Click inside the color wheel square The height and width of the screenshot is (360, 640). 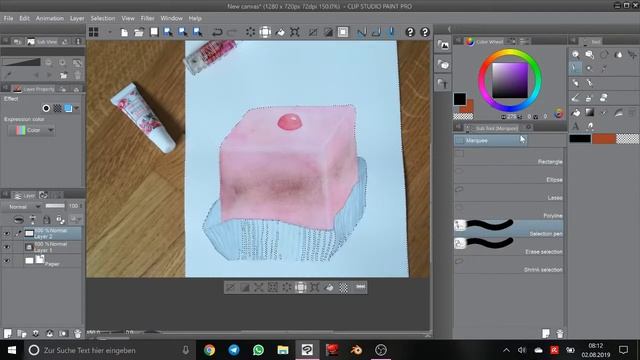tap(510, 80)
